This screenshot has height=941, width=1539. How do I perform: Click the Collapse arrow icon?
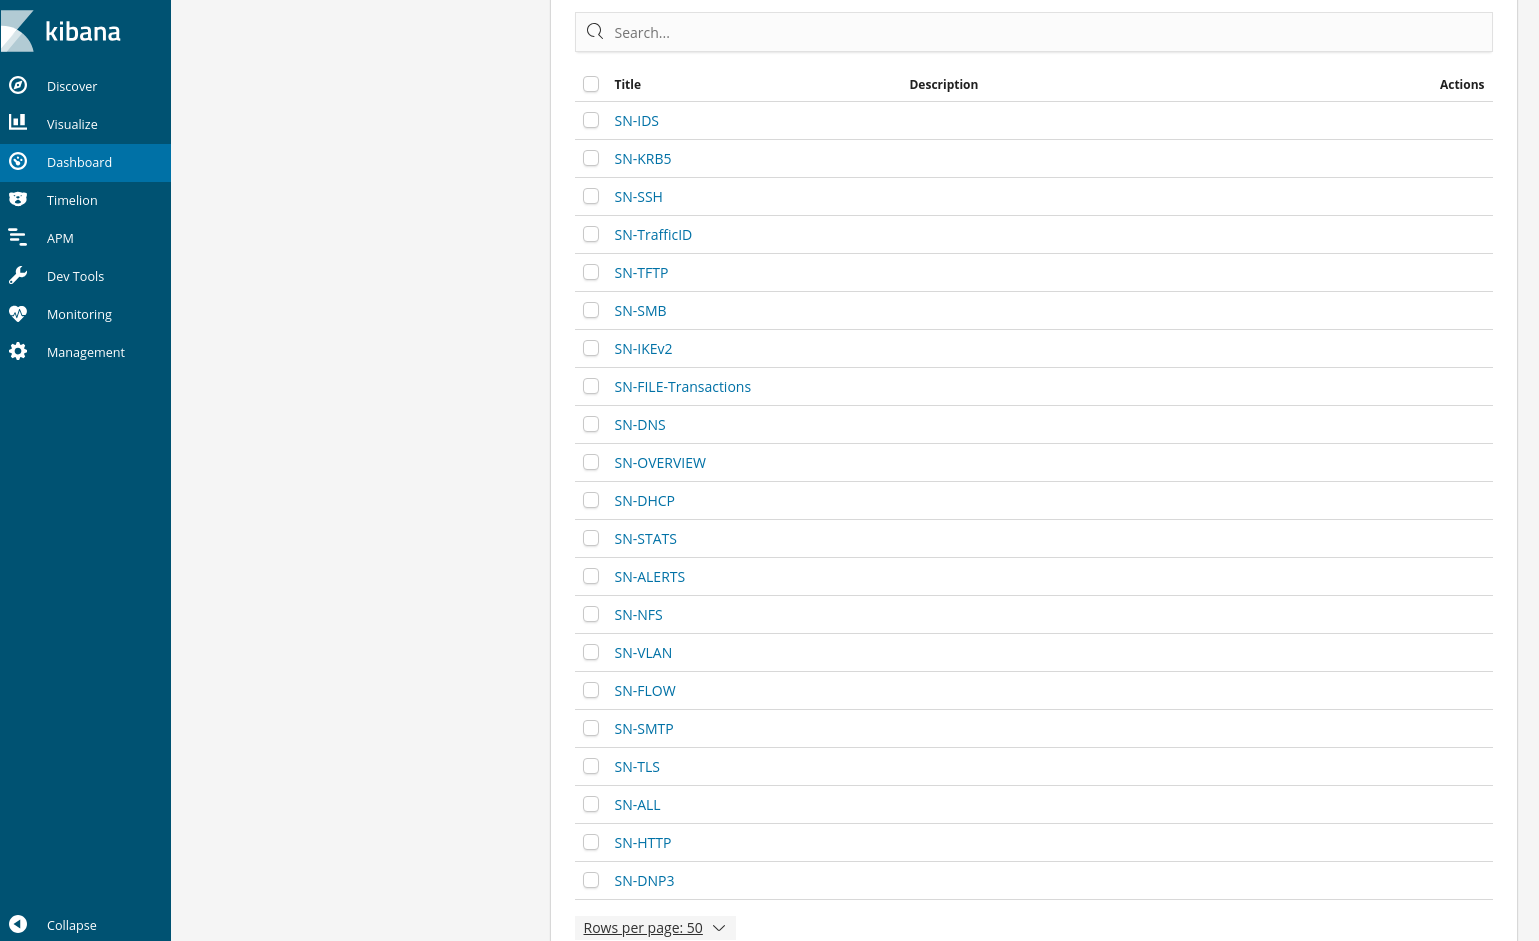click(18, 924)
